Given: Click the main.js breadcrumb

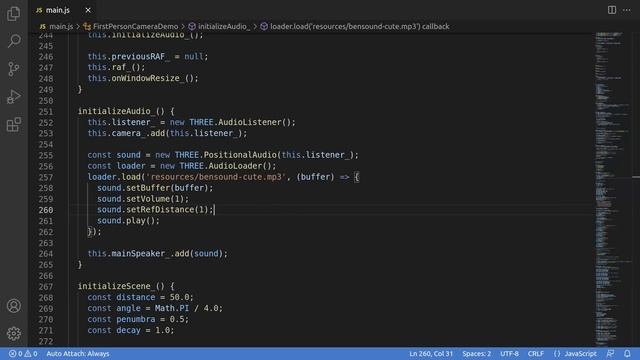Looking at the screenshot, I should pos(56,27).
